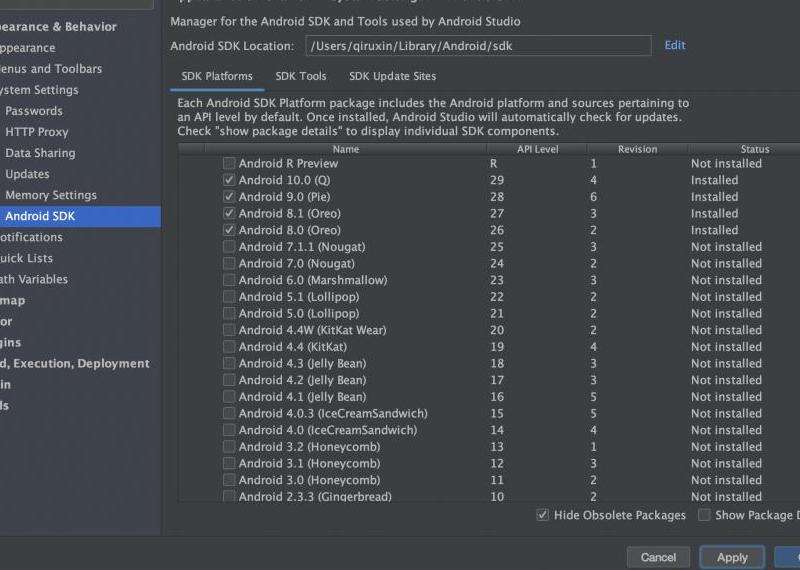Select System Settings in sidebar
The height and width of the screenshot is (570, 800).
coord(39,90)
